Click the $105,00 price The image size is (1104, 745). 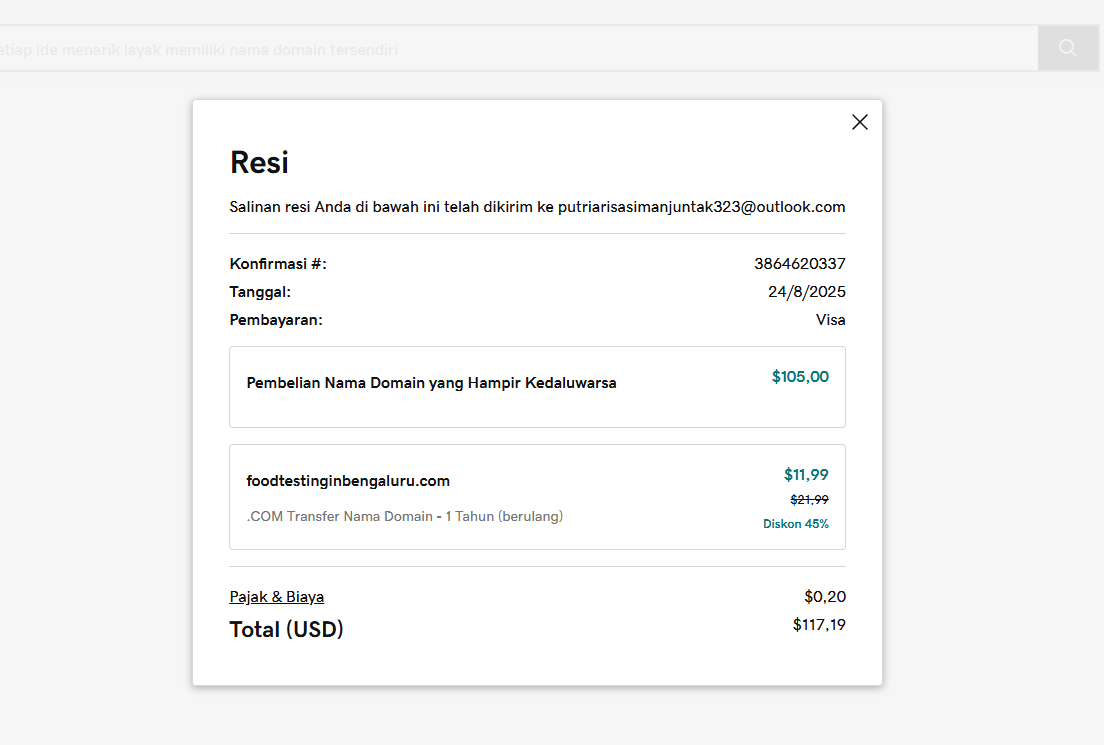[800, 377]
